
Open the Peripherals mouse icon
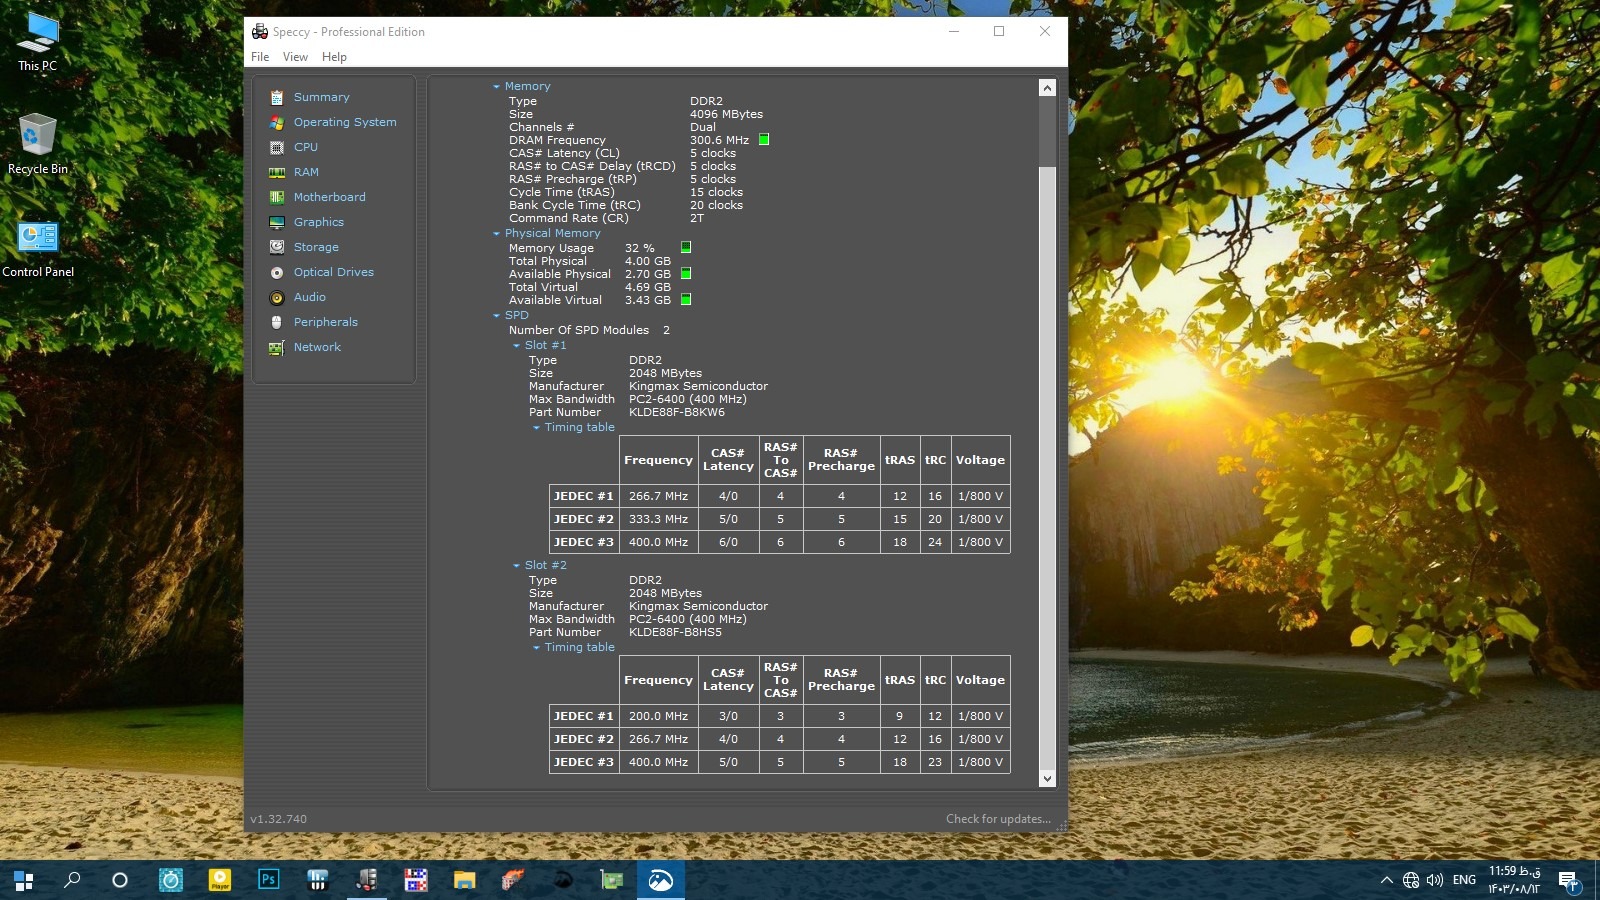pyautogui.click(x=277, y=322)
